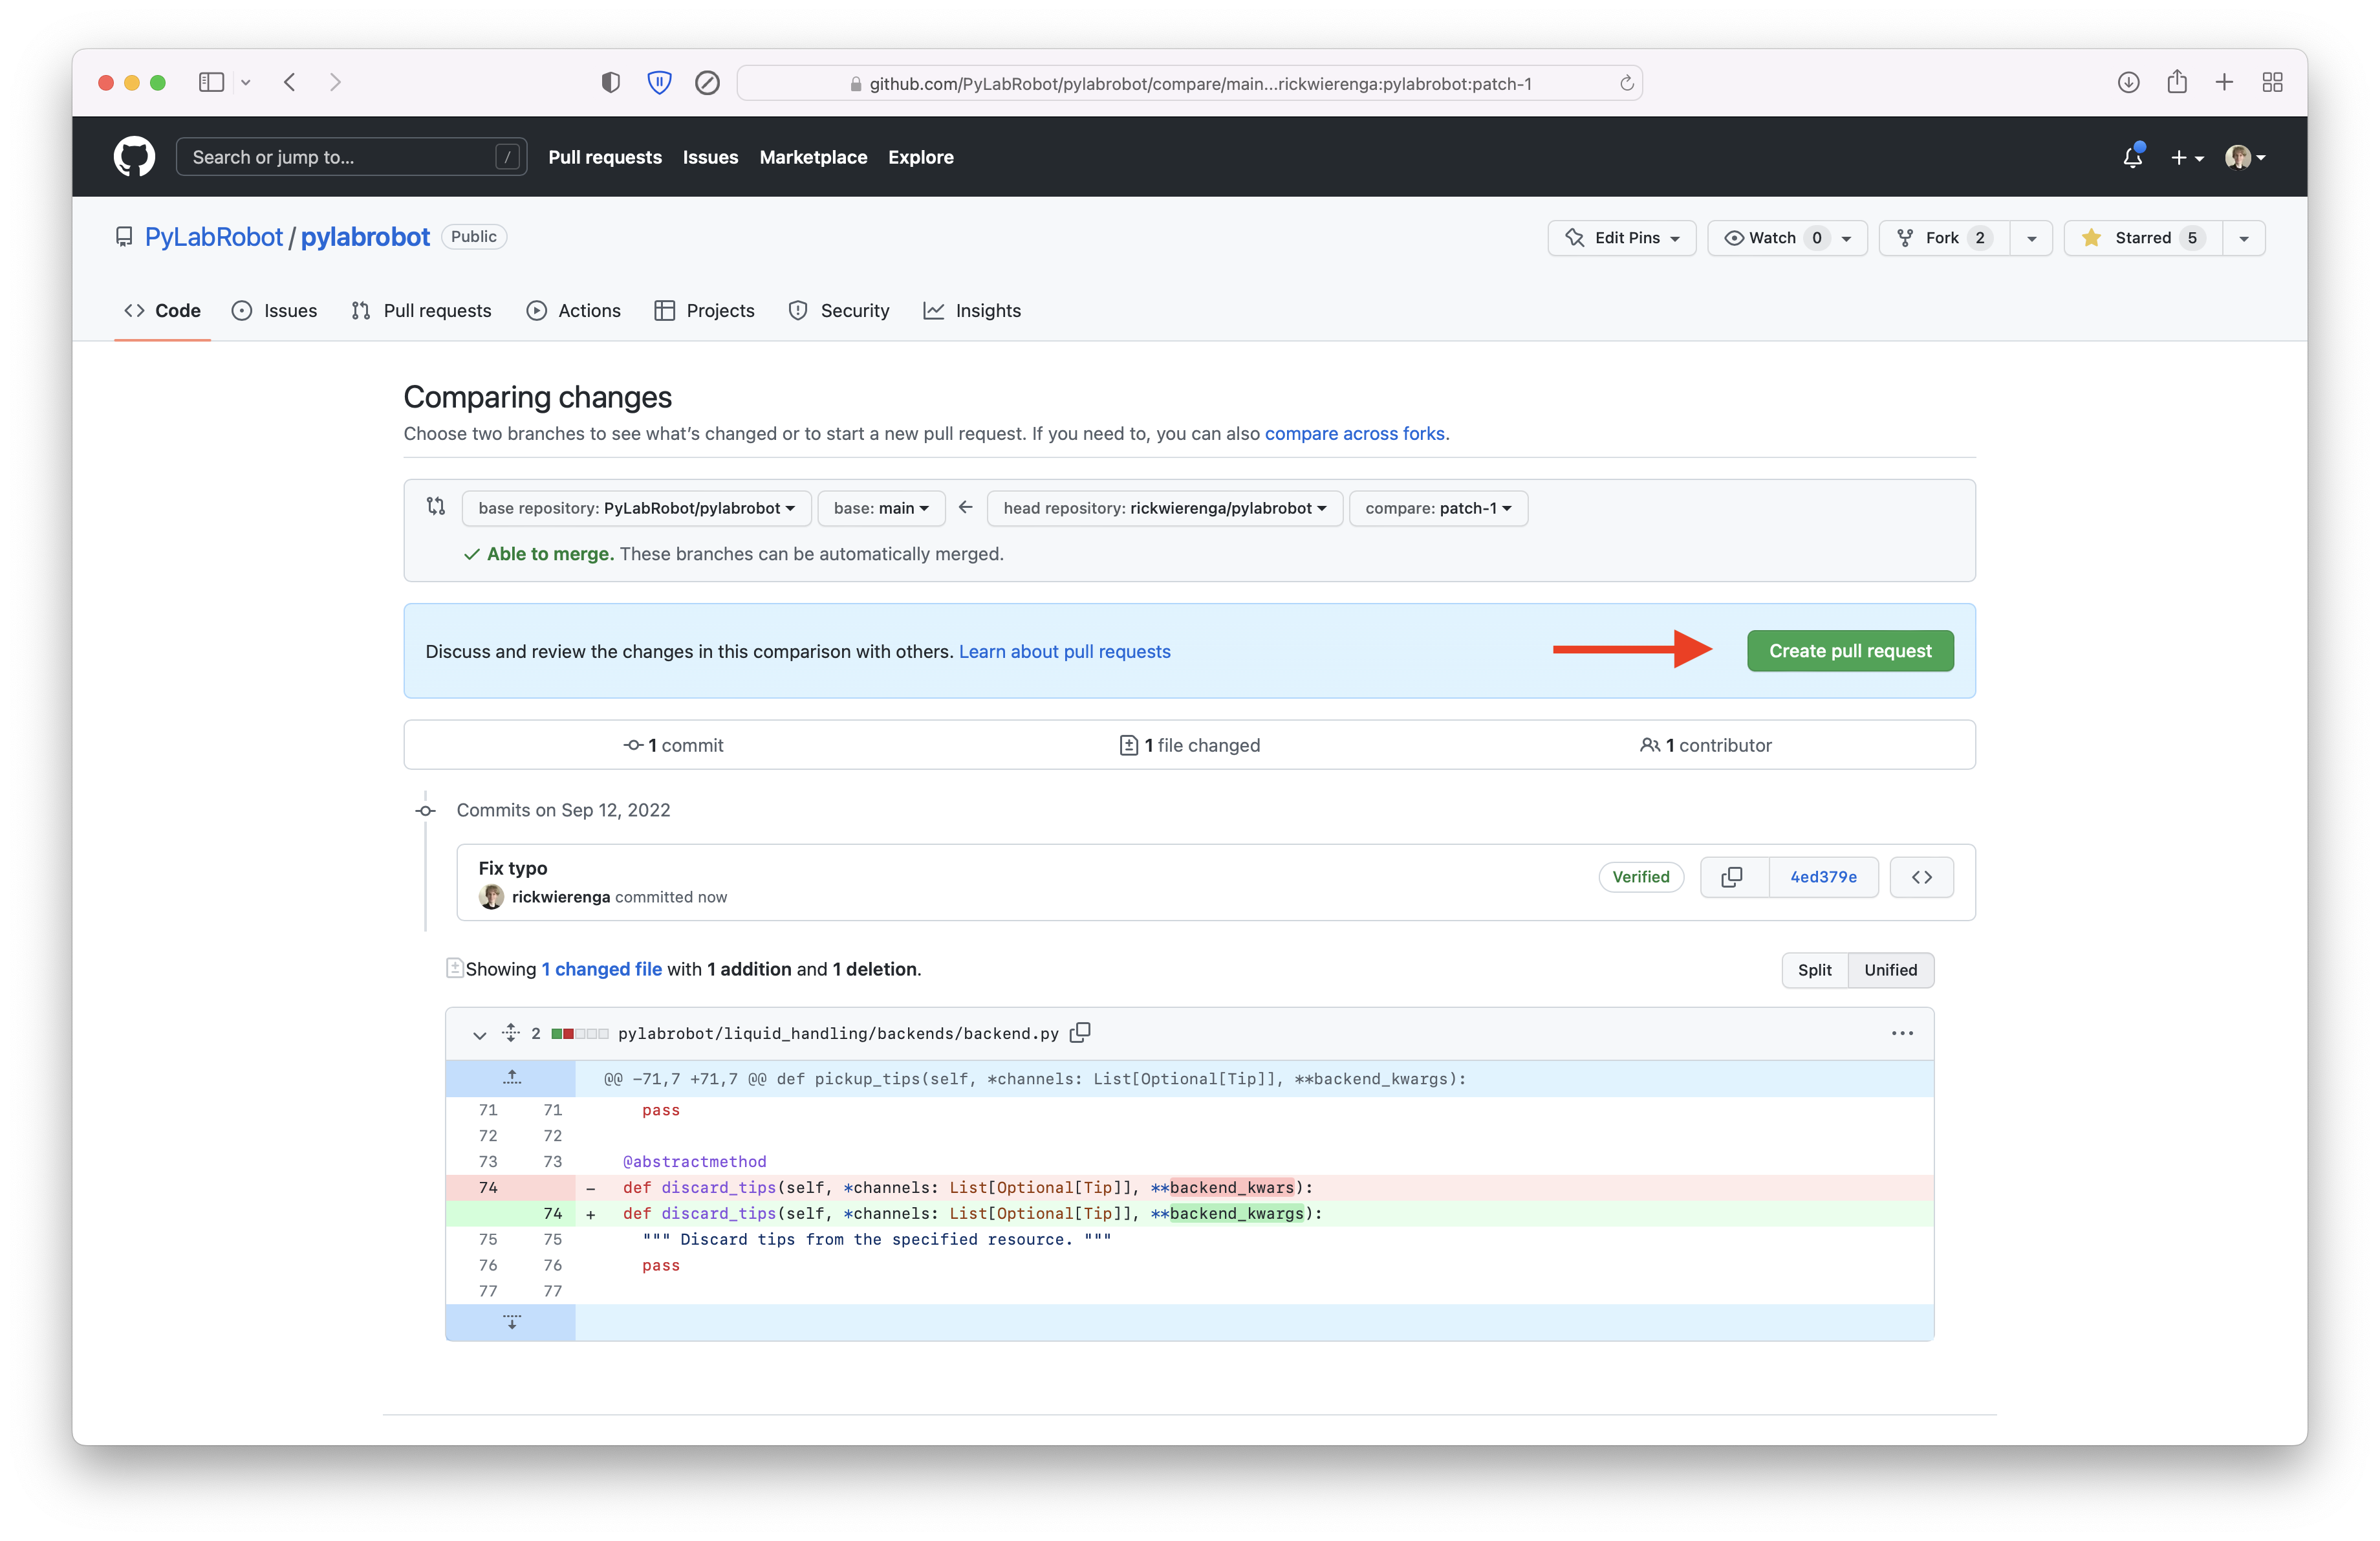Switch diff view to Split
Viewport: 2380px width, 1541px height.
1814,969
